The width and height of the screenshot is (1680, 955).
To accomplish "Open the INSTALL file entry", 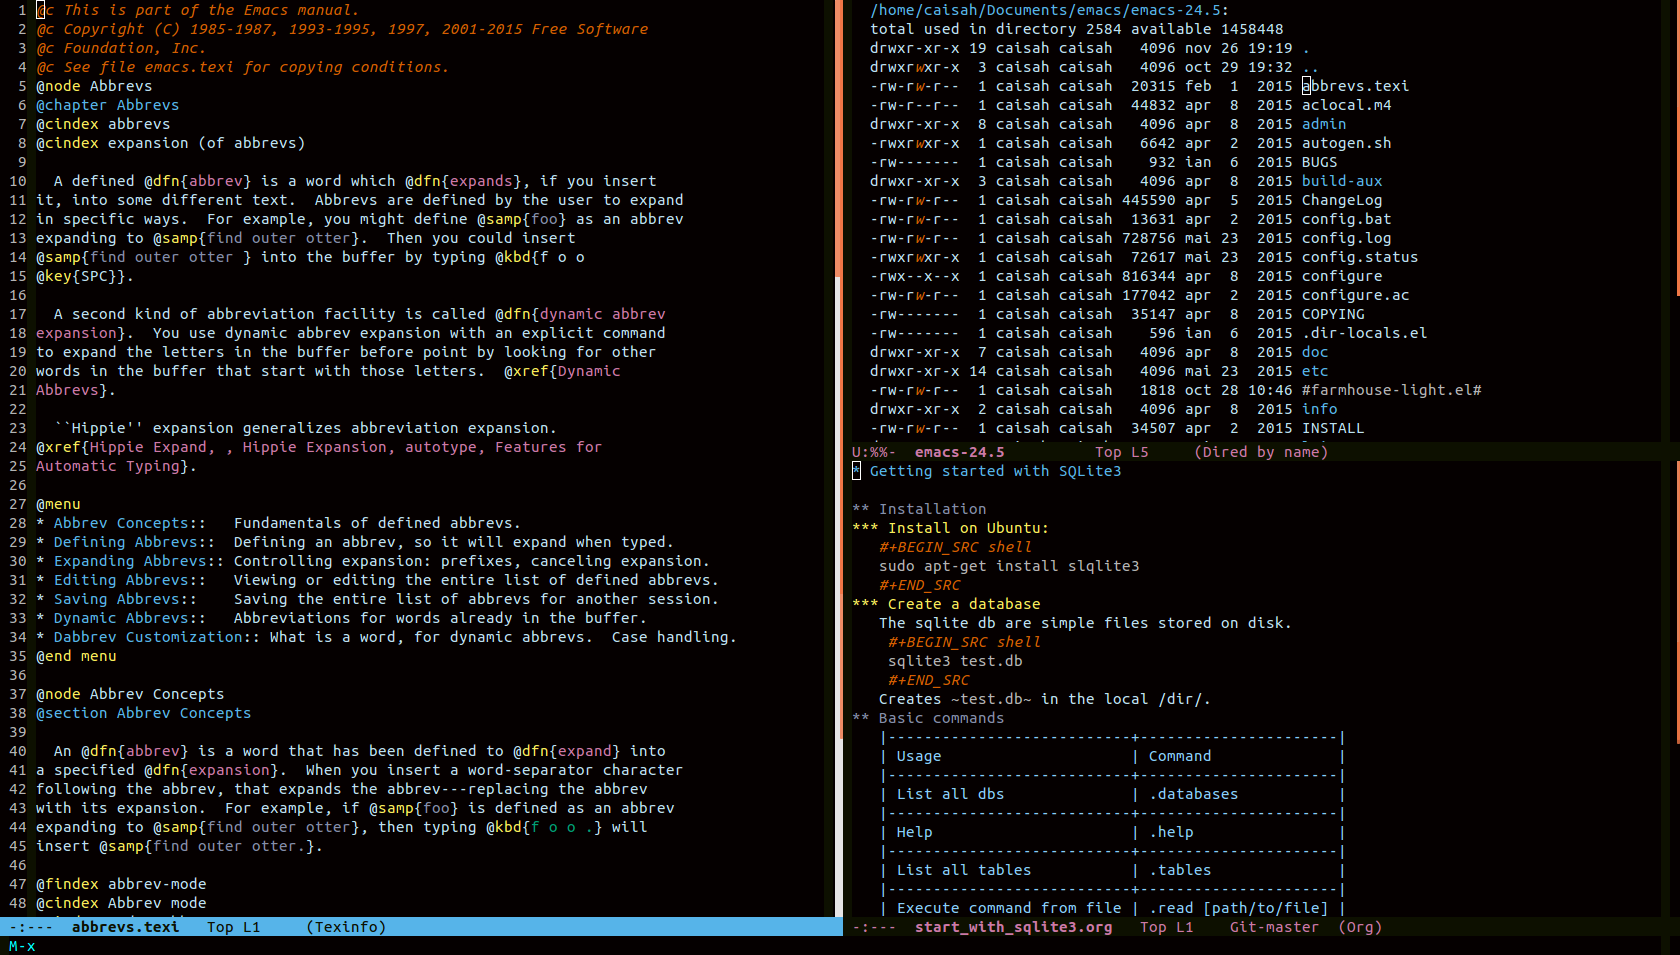I will tap(1333, 428).
